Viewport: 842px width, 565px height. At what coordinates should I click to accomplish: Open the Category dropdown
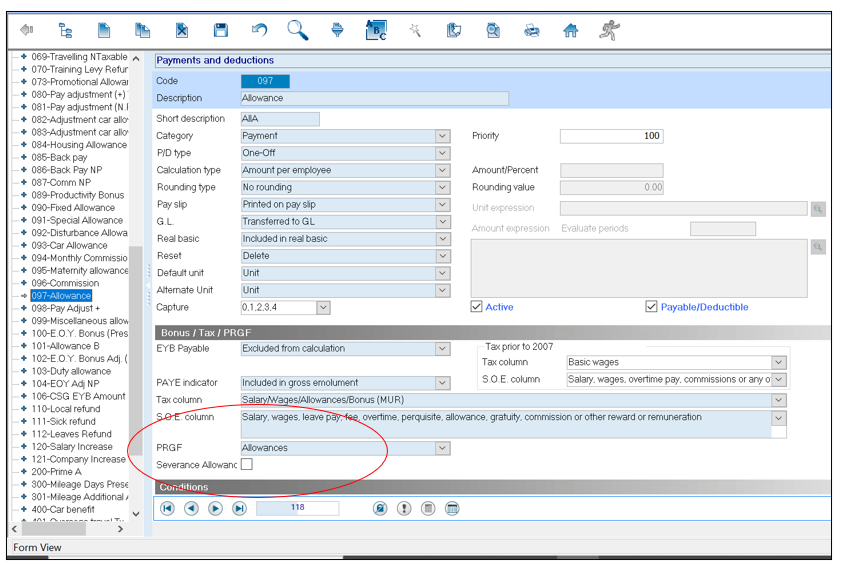(x=442, y=136)
